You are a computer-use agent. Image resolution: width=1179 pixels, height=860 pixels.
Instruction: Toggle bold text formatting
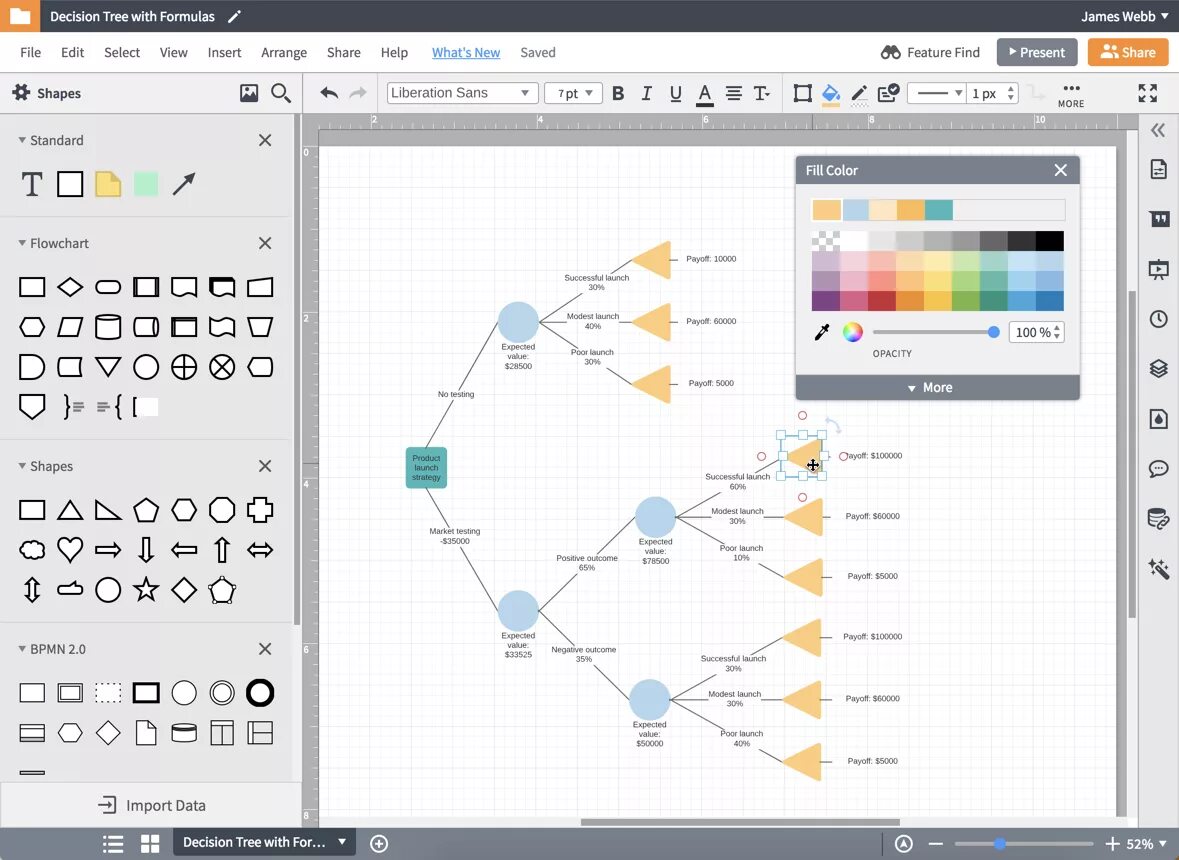(x=618, y=93)
